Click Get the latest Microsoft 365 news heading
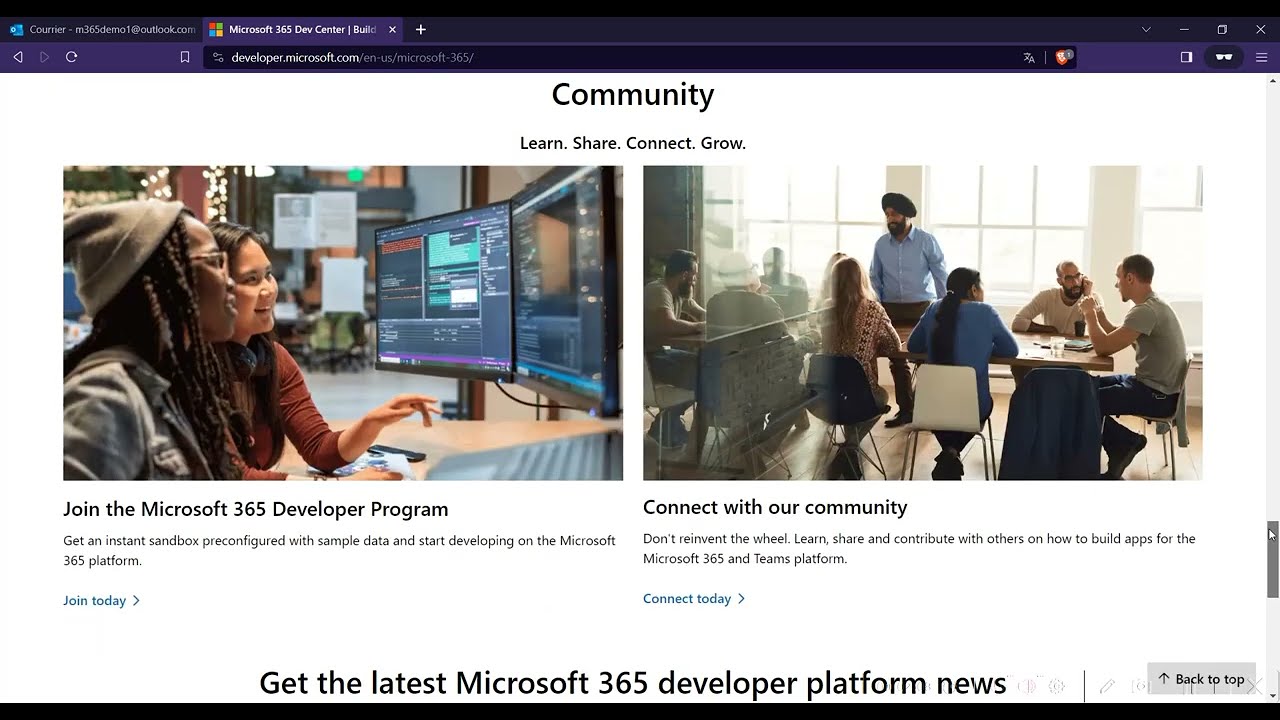 633,683
